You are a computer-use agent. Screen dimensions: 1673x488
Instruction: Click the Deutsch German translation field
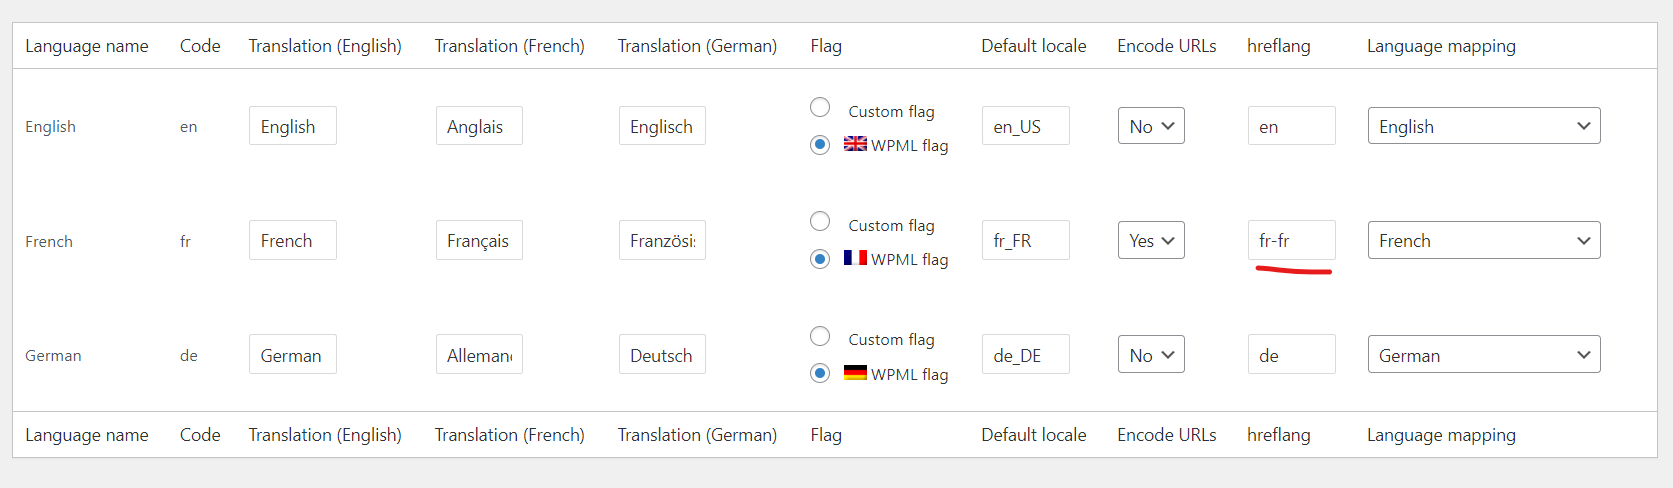[662, 355]
